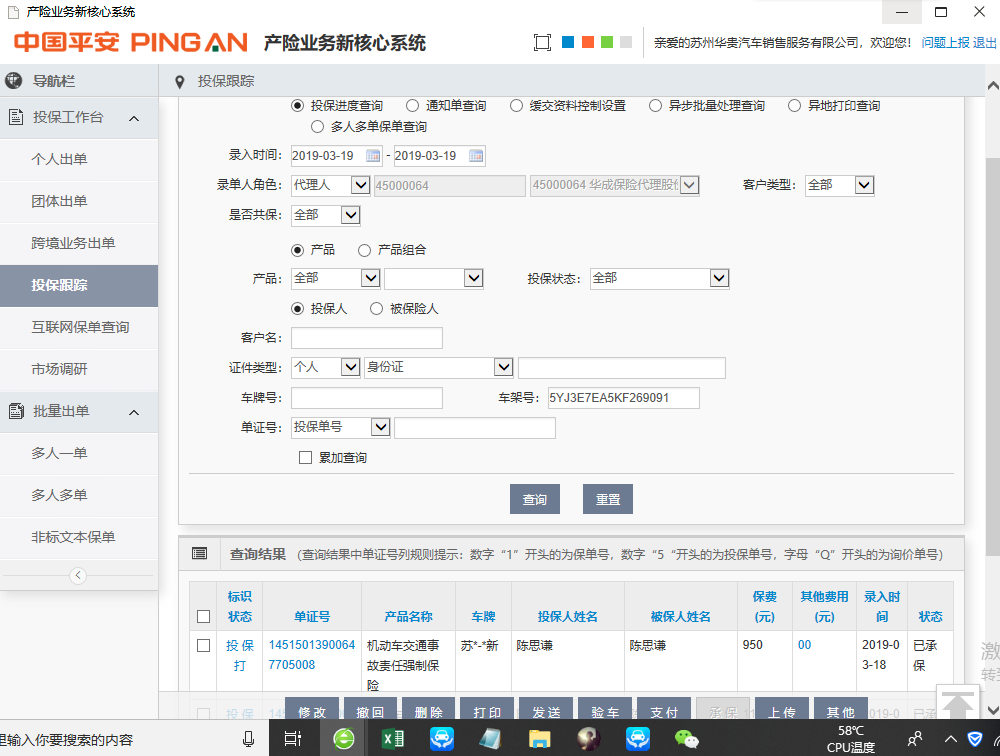Open the calendar picker for start date
Image resolution: width=1000 pixels, height=756 pixels.
373,156
